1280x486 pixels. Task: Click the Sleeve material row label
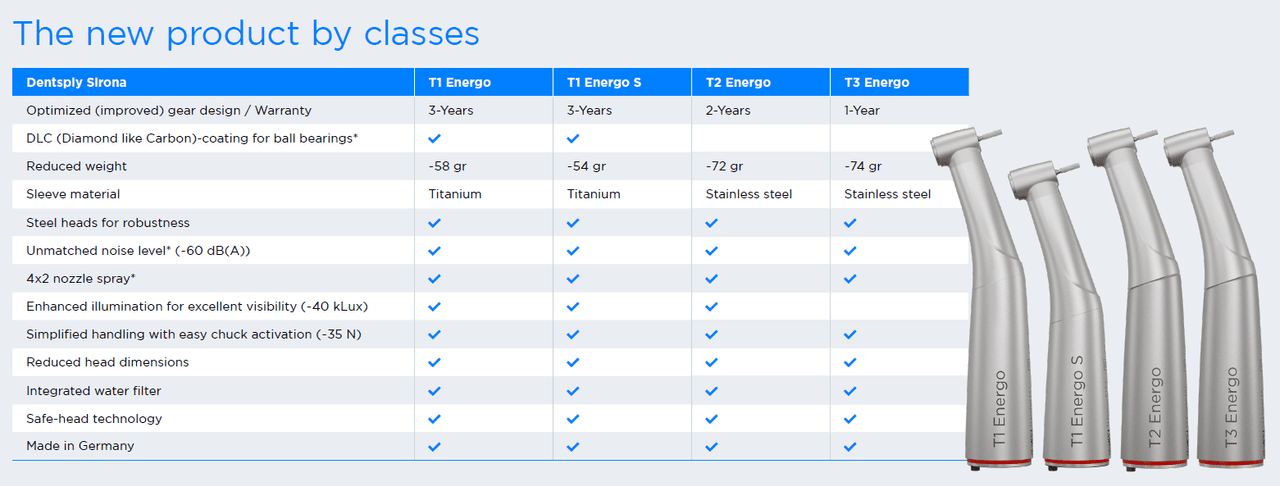73,194
